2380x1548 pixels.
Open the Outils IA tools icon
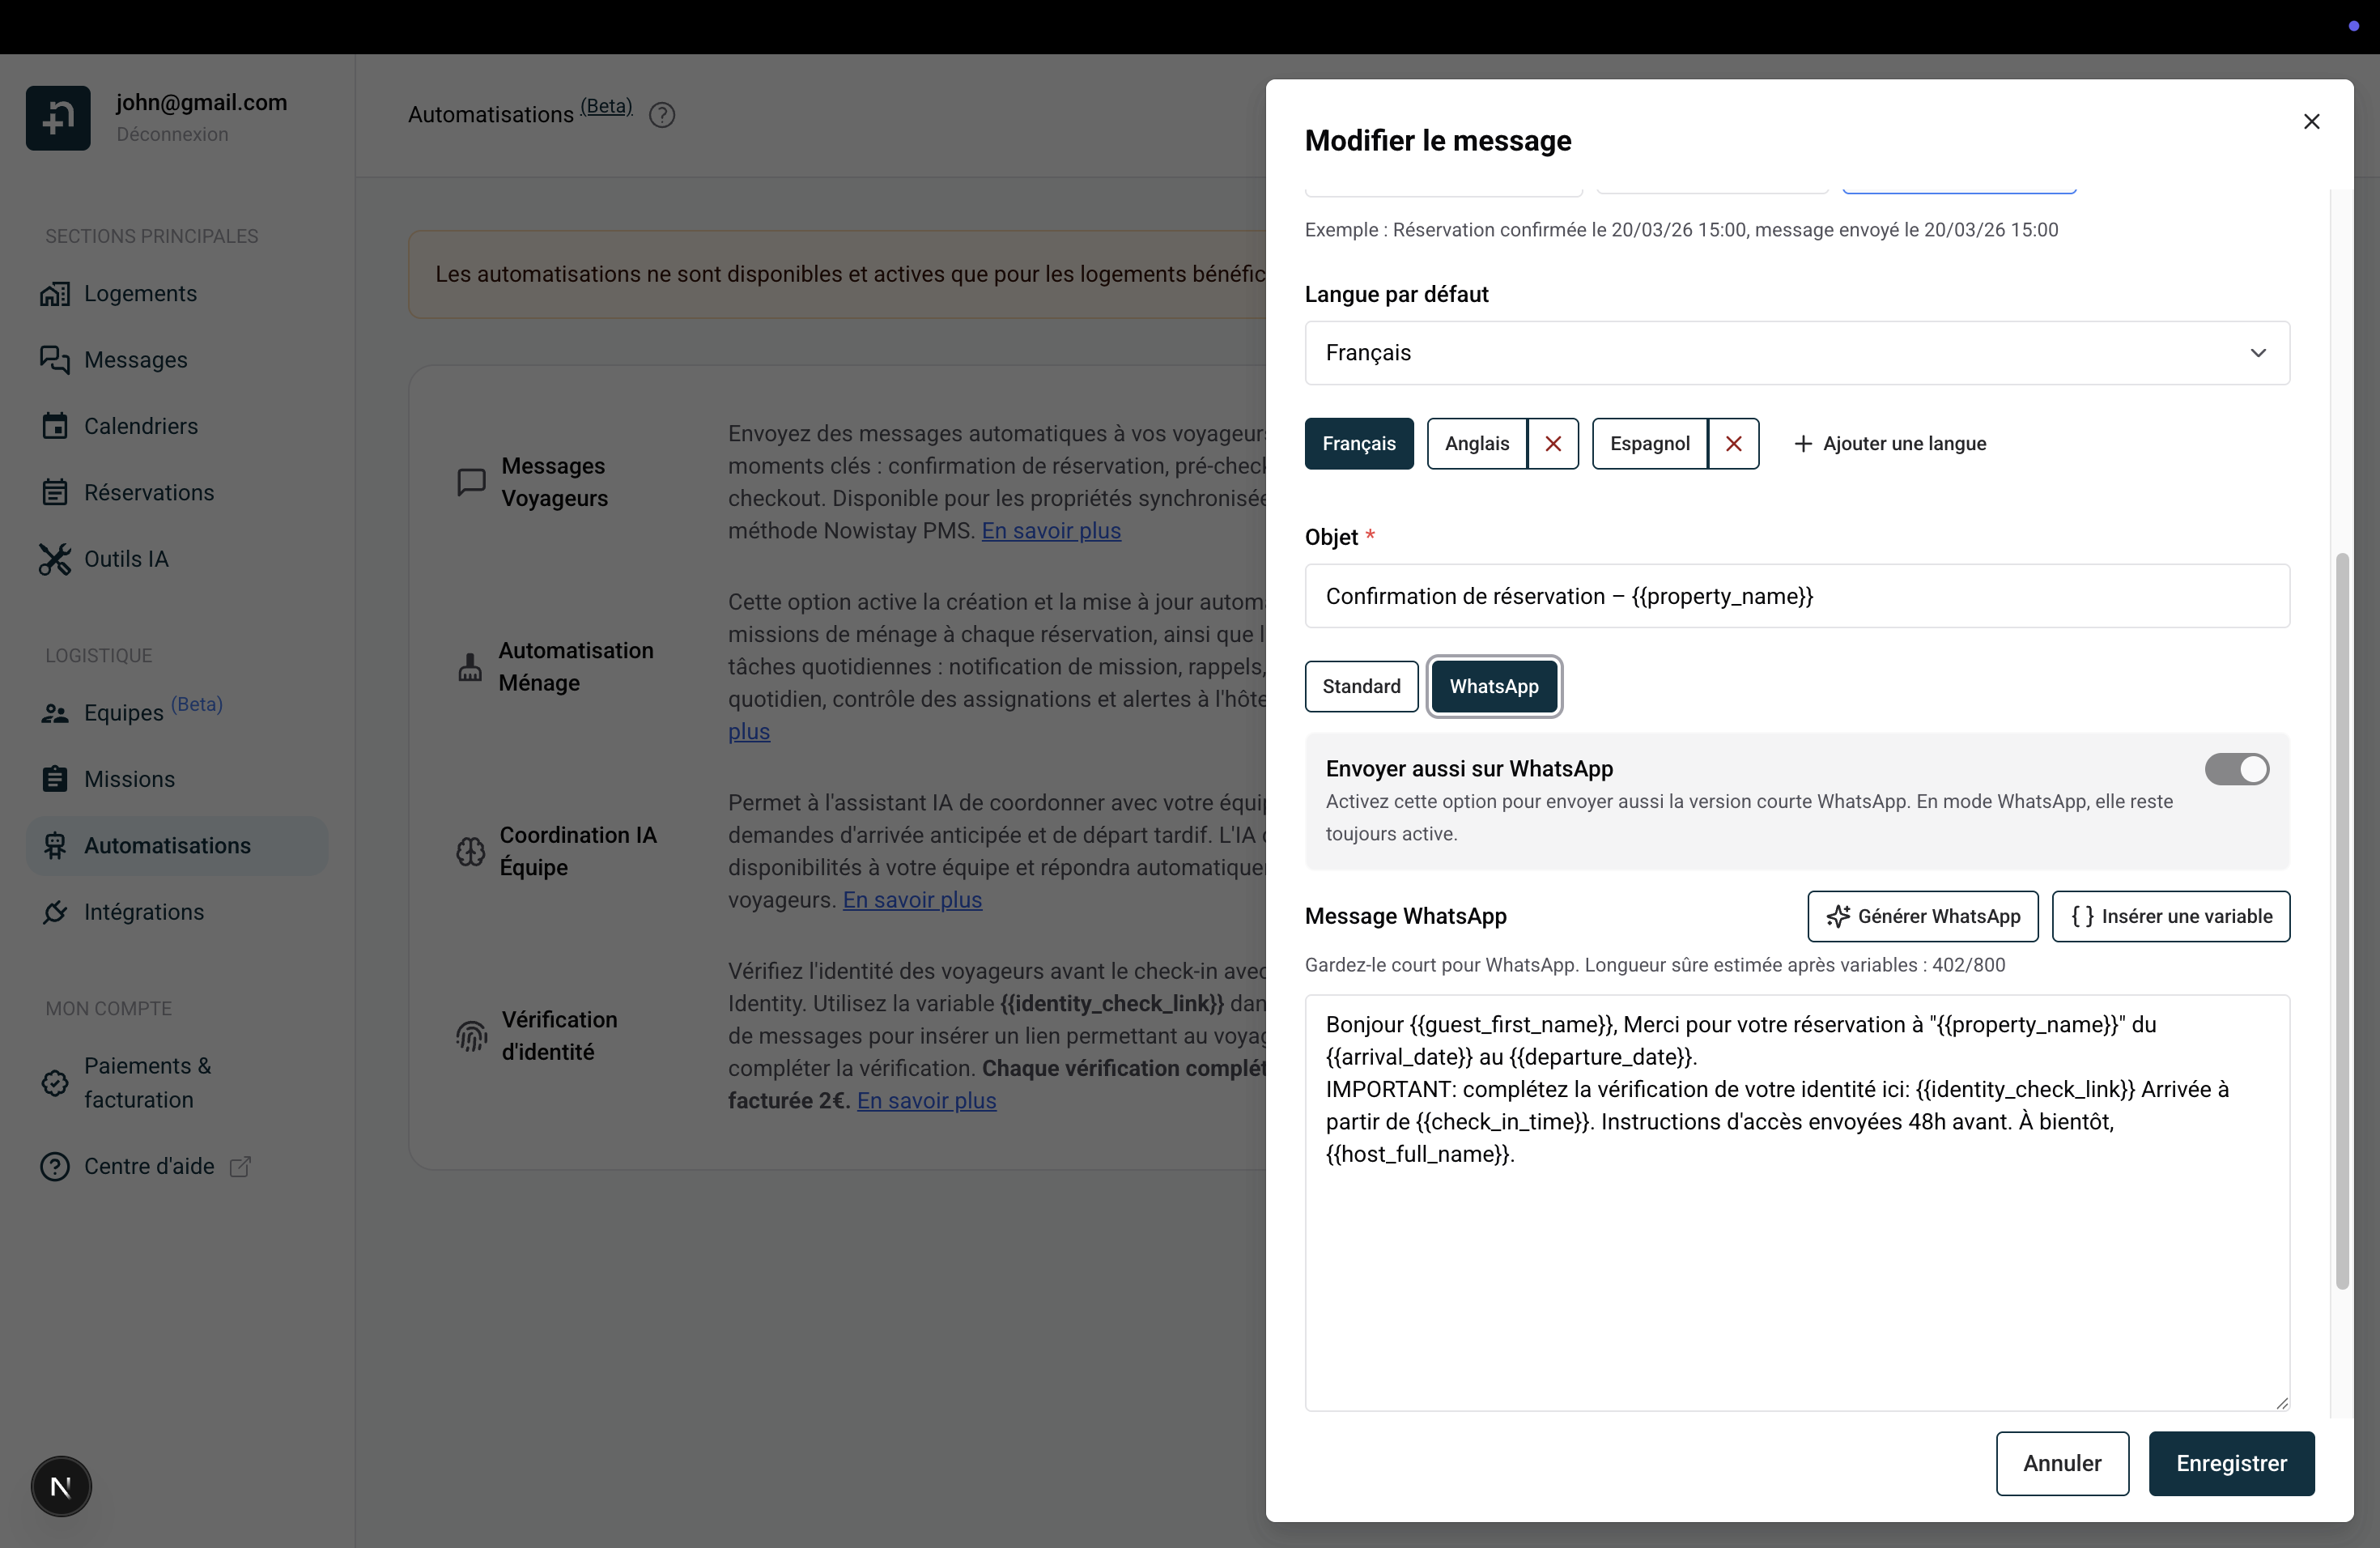click(55, 559)
